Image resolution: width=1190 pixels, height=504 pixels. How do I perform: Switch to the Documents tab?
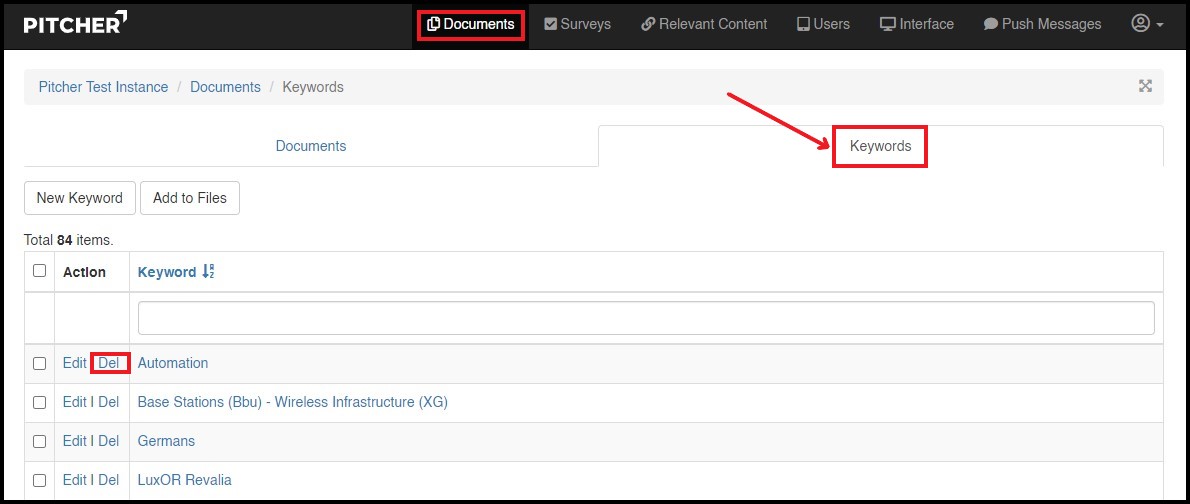(311, 146)
